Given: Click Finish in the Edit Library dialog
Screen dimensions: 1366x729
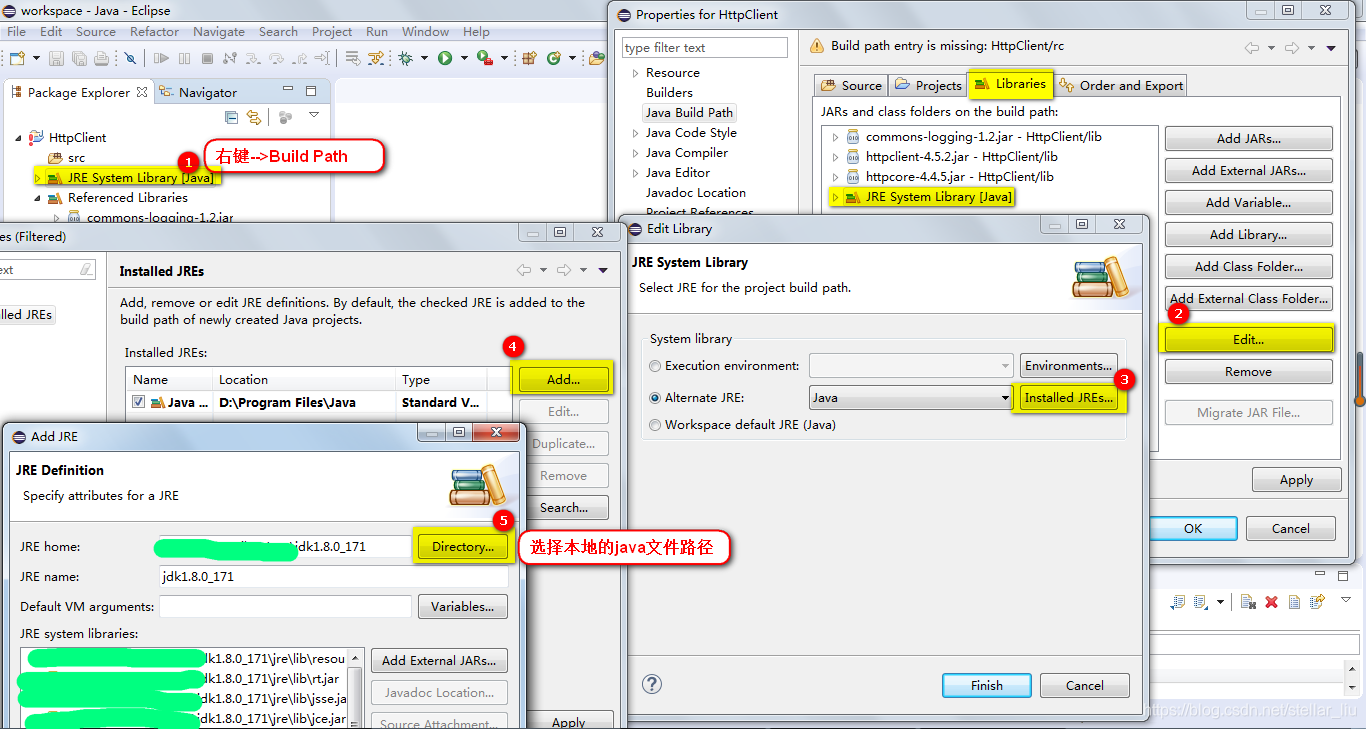Looking at the screenshot, I should coord(986,685).
